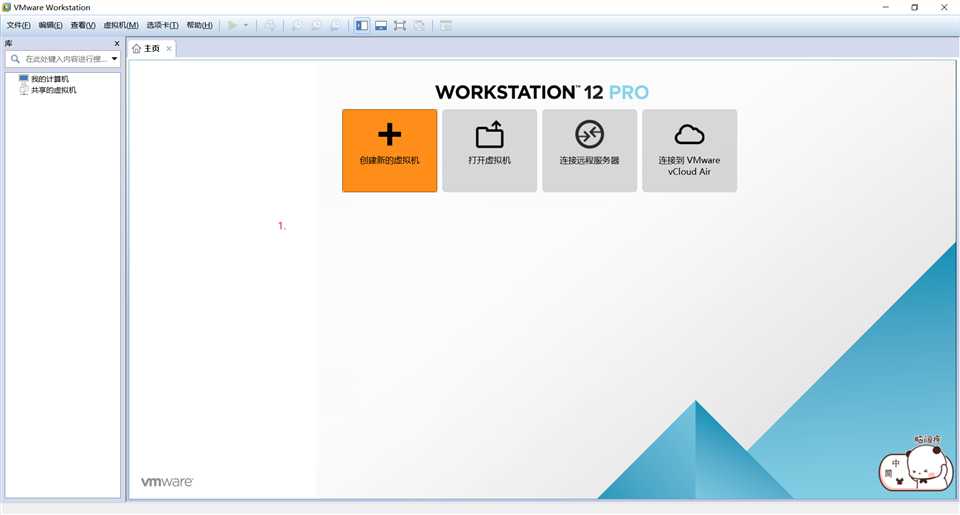
Task: Open the 虚拟机(M) menu
Action: click(121, 25)
